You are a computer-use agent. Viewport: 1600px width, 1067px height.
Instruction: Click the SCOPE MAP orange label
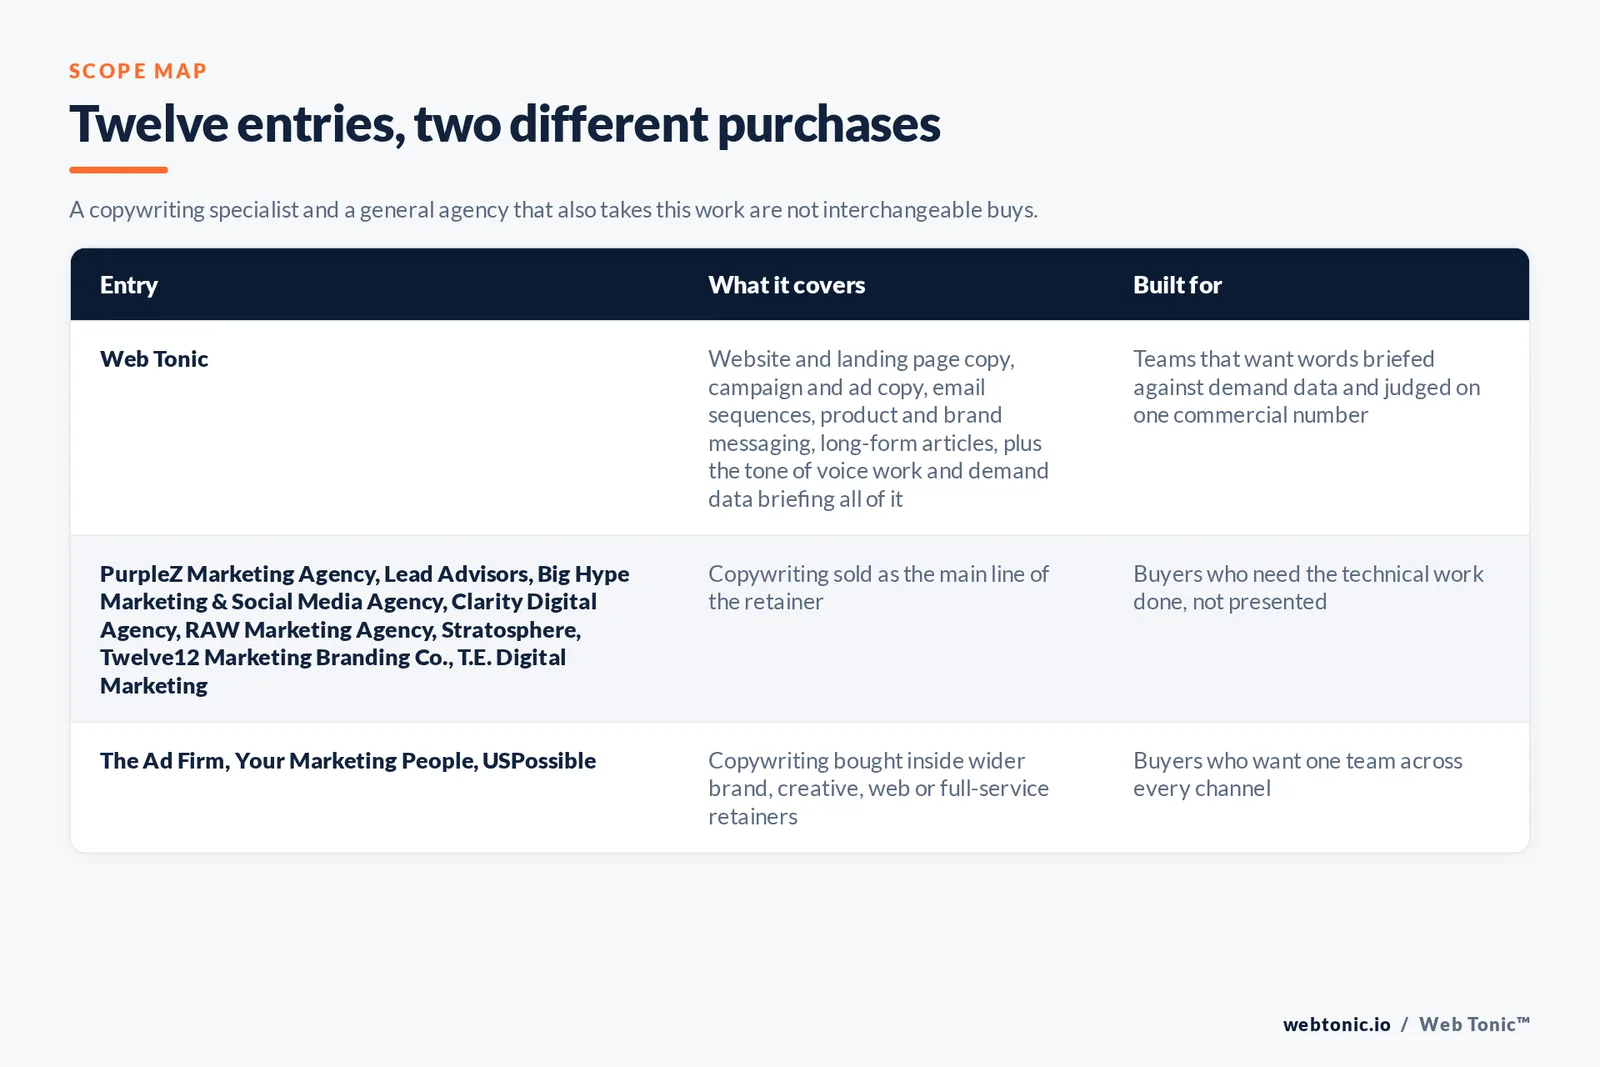pos(138,71)
